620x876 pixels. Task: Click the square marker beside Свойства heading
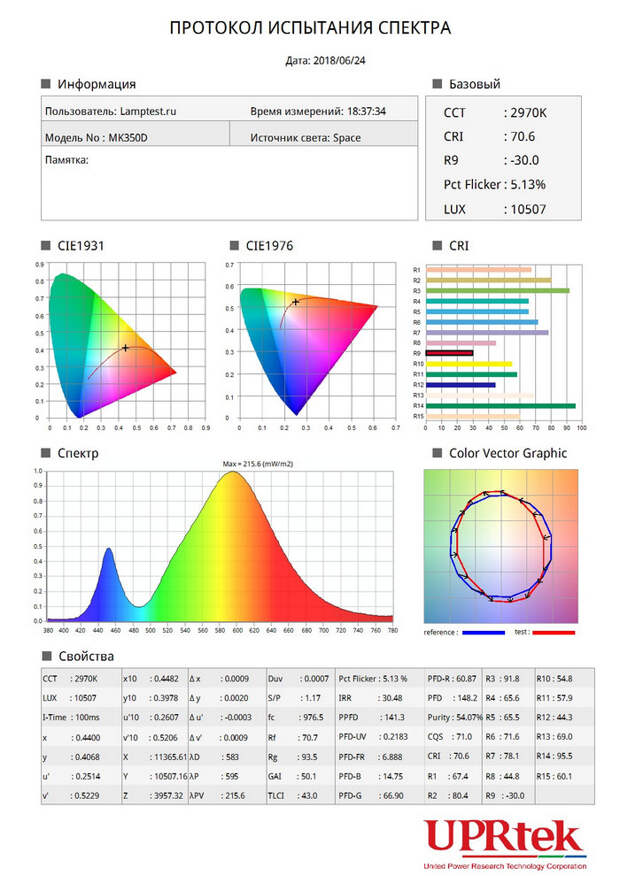pyautogui.click(x=47, y=656)
